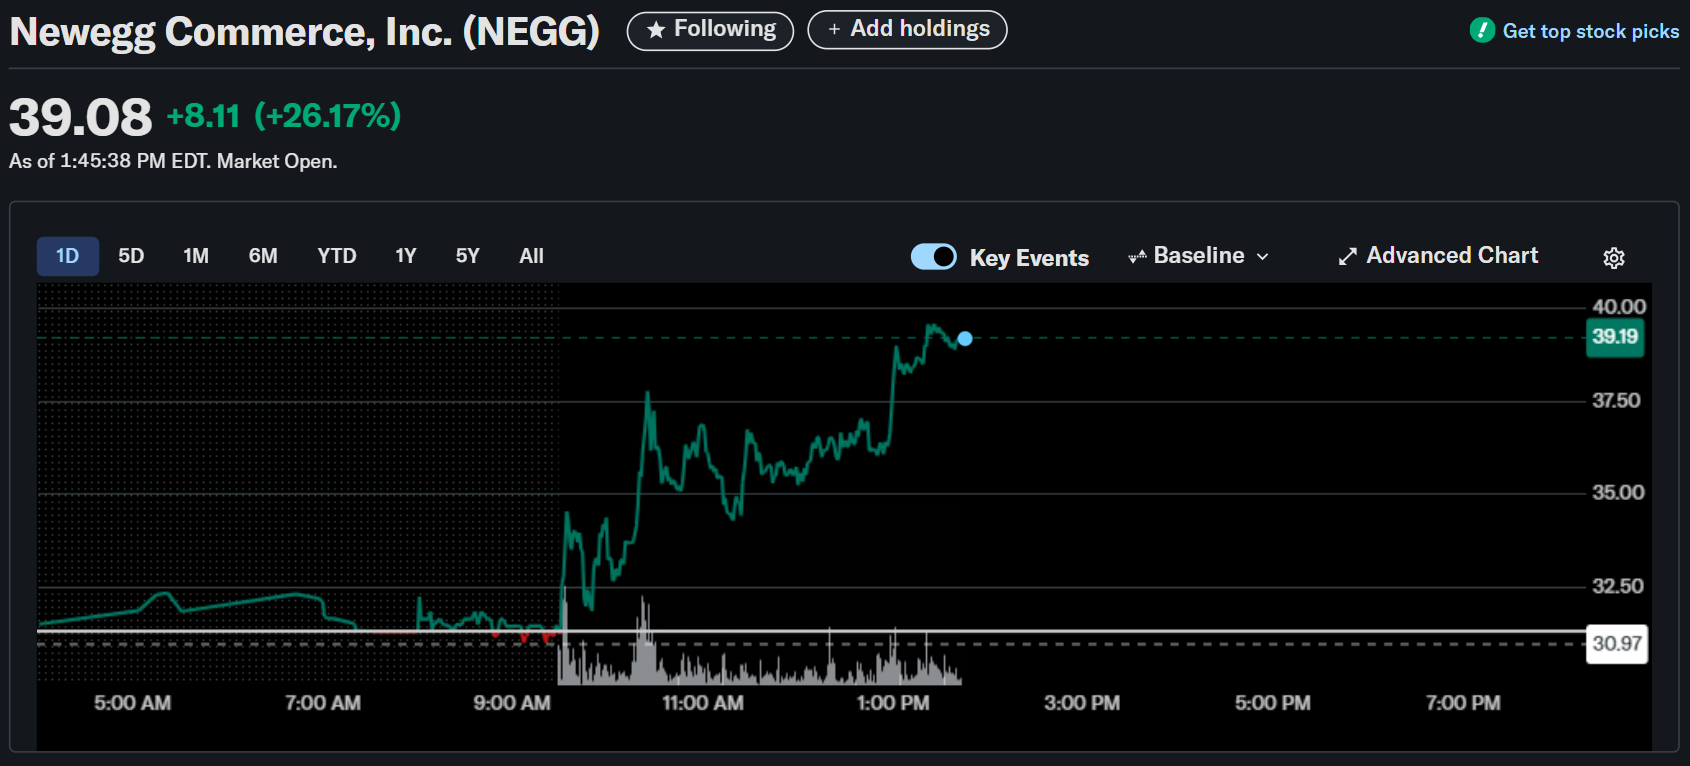Click the green Get top stock picks badge icon
The width and height of the screenshot is (1690, 766).
(1482, 30)
